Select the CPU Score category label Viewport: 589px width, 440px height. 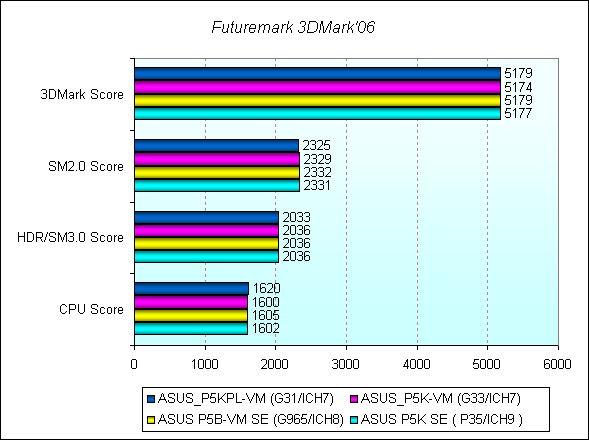coord(91,309)
